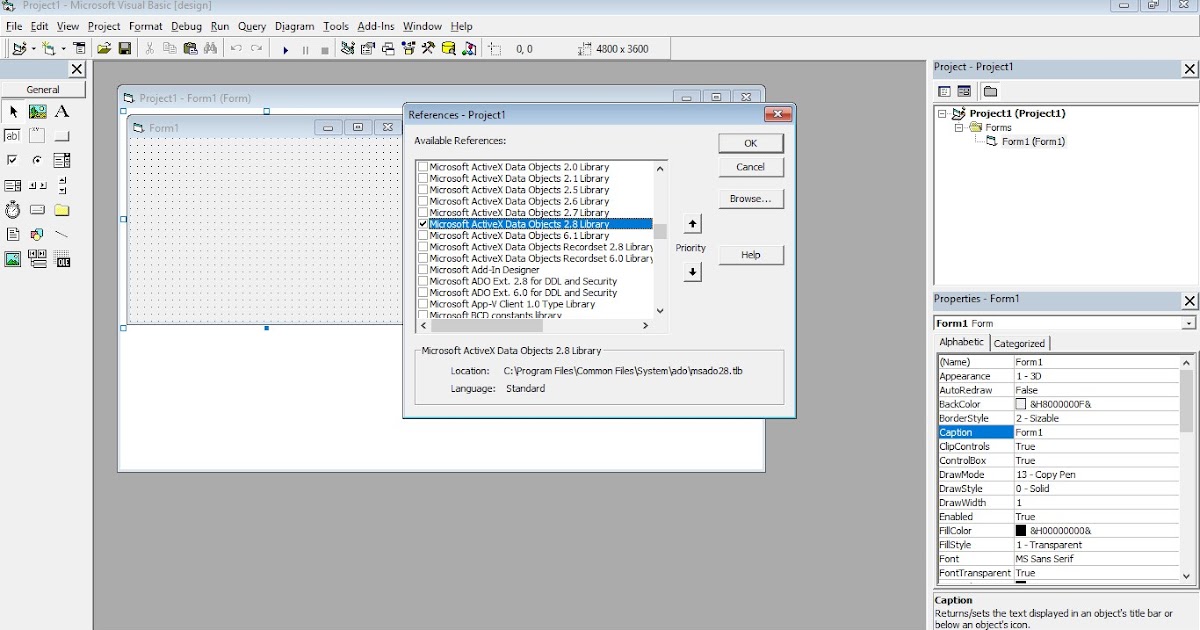Select the Pointer tool in the toolbox
The width and height of the screenshot is (1200, 630).
pyautogui.click(x=13, y=111)
